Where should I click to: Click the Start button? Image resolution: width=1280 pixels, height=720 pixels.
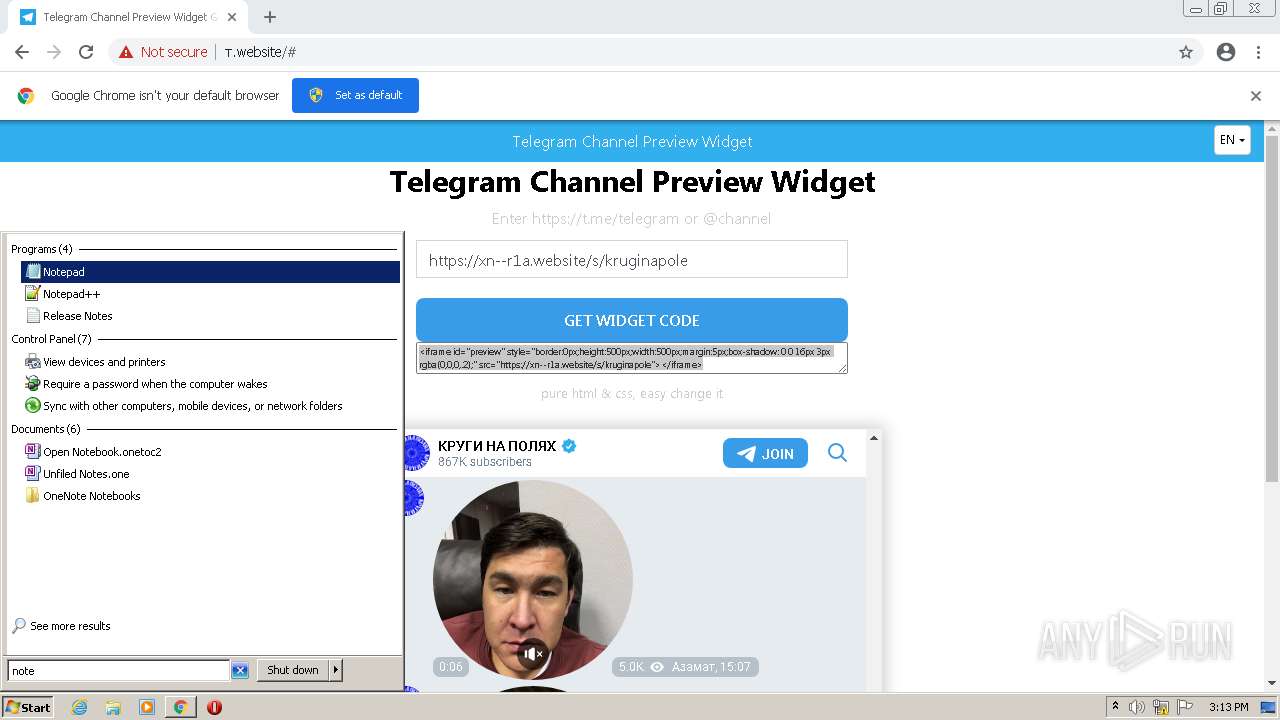[28, 707]
